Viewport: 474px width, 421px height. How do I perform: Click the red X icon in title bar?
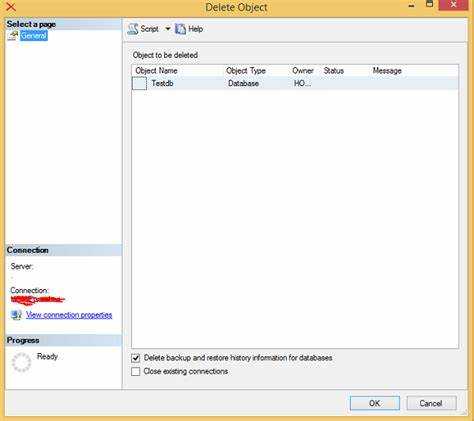coord(11,6)
